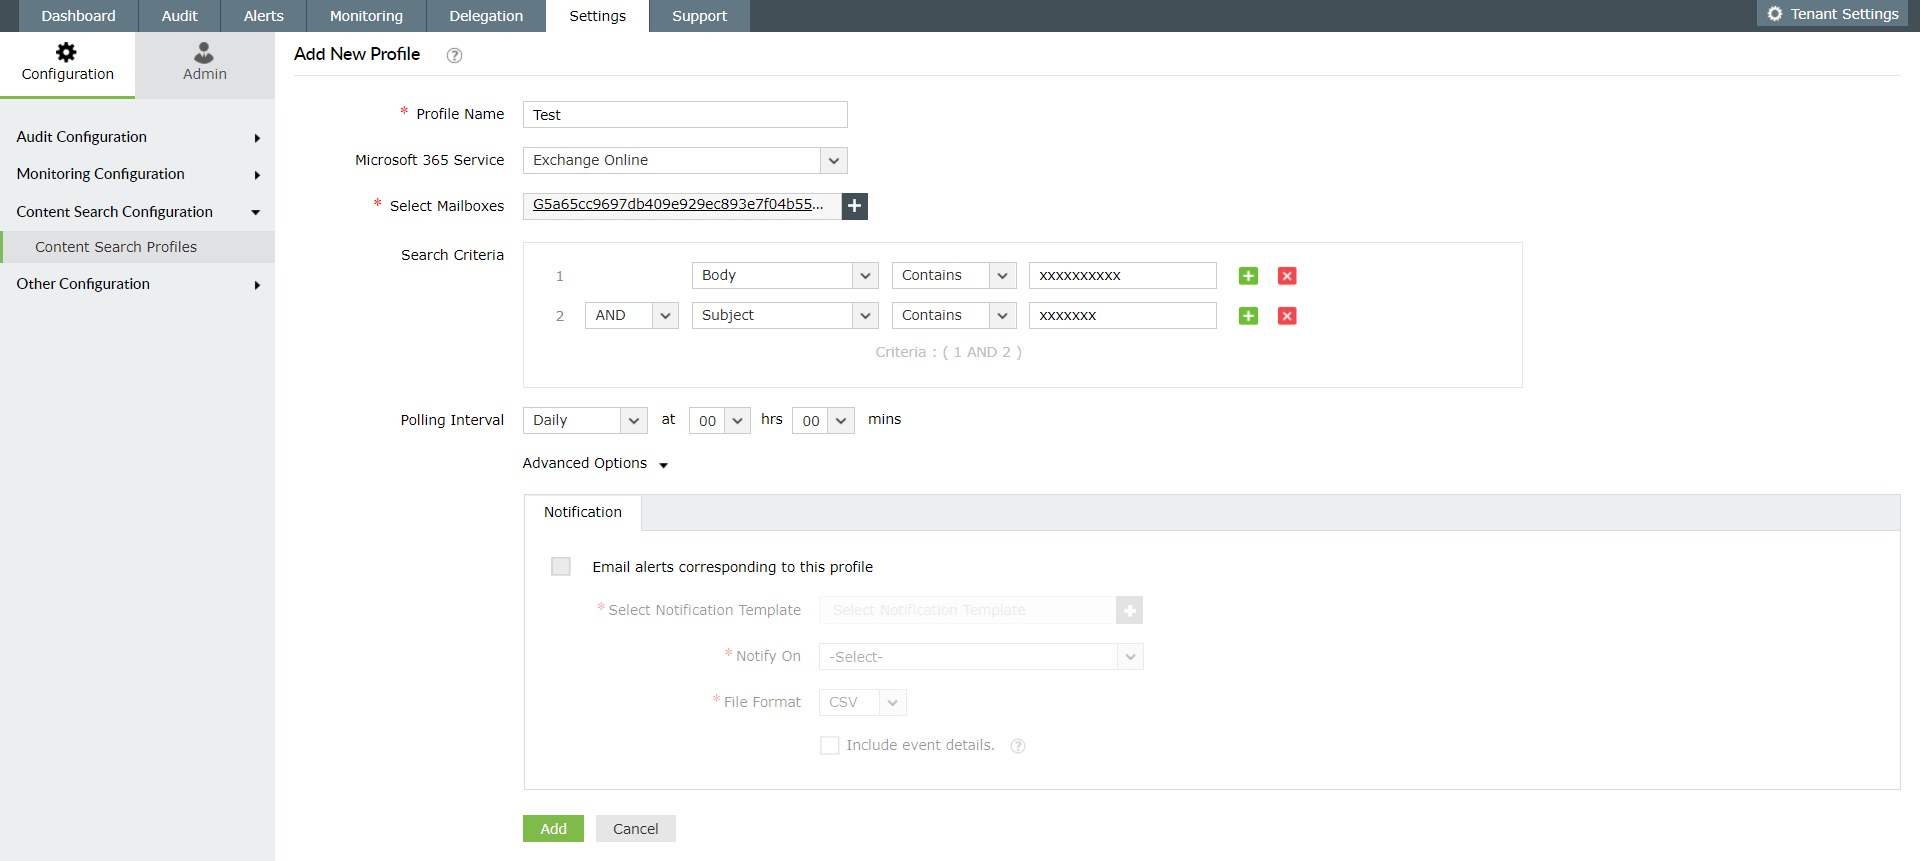
Task: Open the Support tab
Action: [x=699, y=16]
